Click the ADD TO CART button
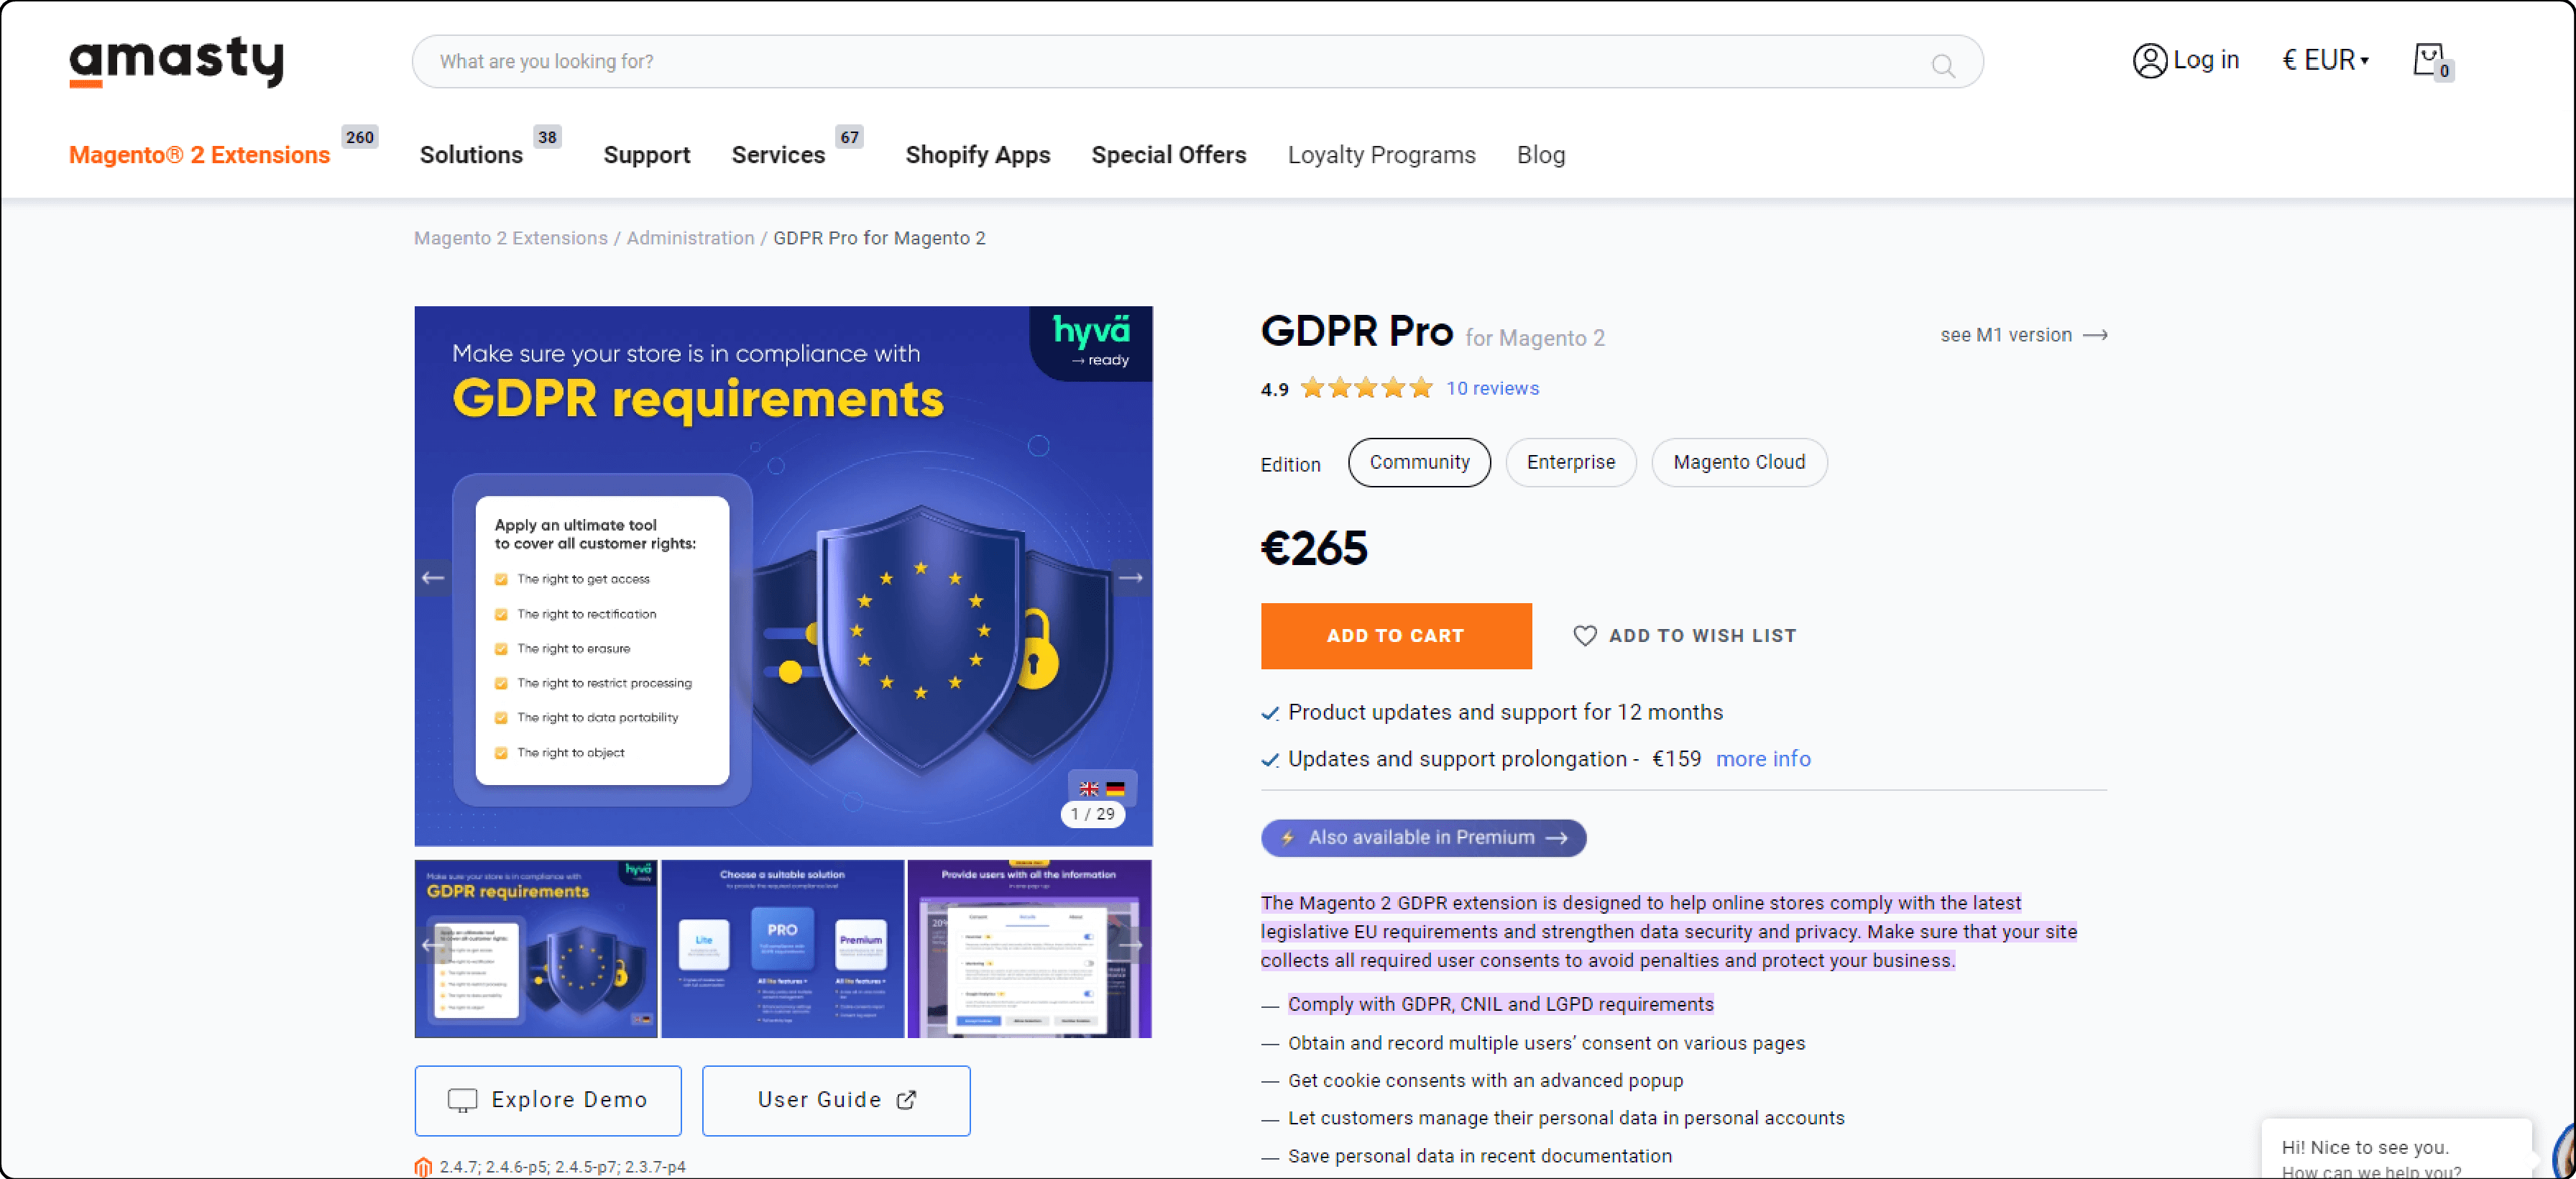Image resolution: width=2576 pixels, height=1179 pixels. (1395, 636)
